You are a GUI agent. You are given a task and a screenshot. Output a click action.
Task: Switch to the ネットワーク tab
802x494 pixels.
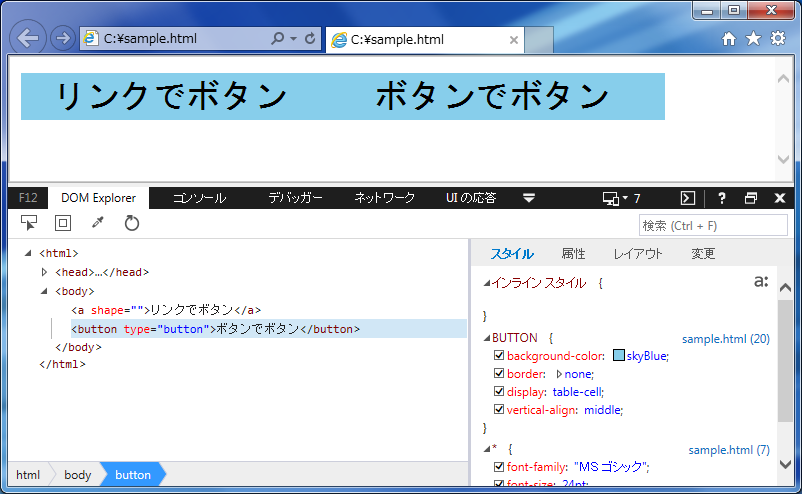pyautogui.click(x=385, y=198)
